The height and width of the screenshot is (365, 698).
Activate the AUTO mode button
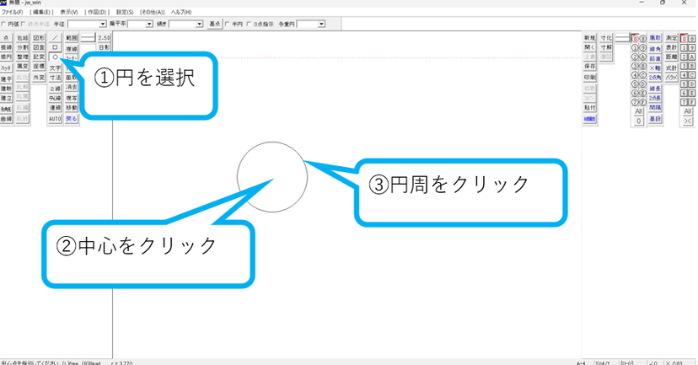point(55,119)
